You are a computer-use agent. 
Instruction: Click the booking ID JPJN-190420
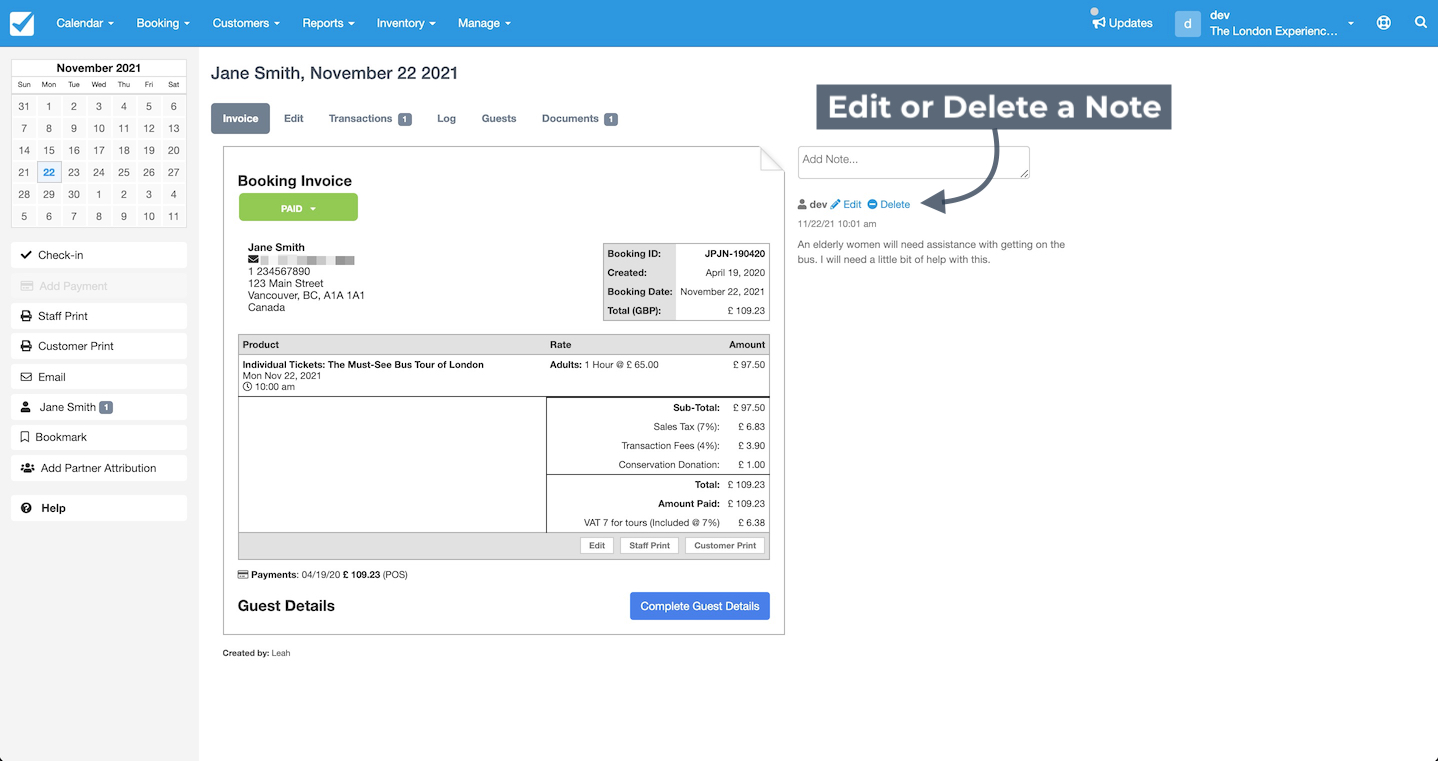click(x=735, y=254)
